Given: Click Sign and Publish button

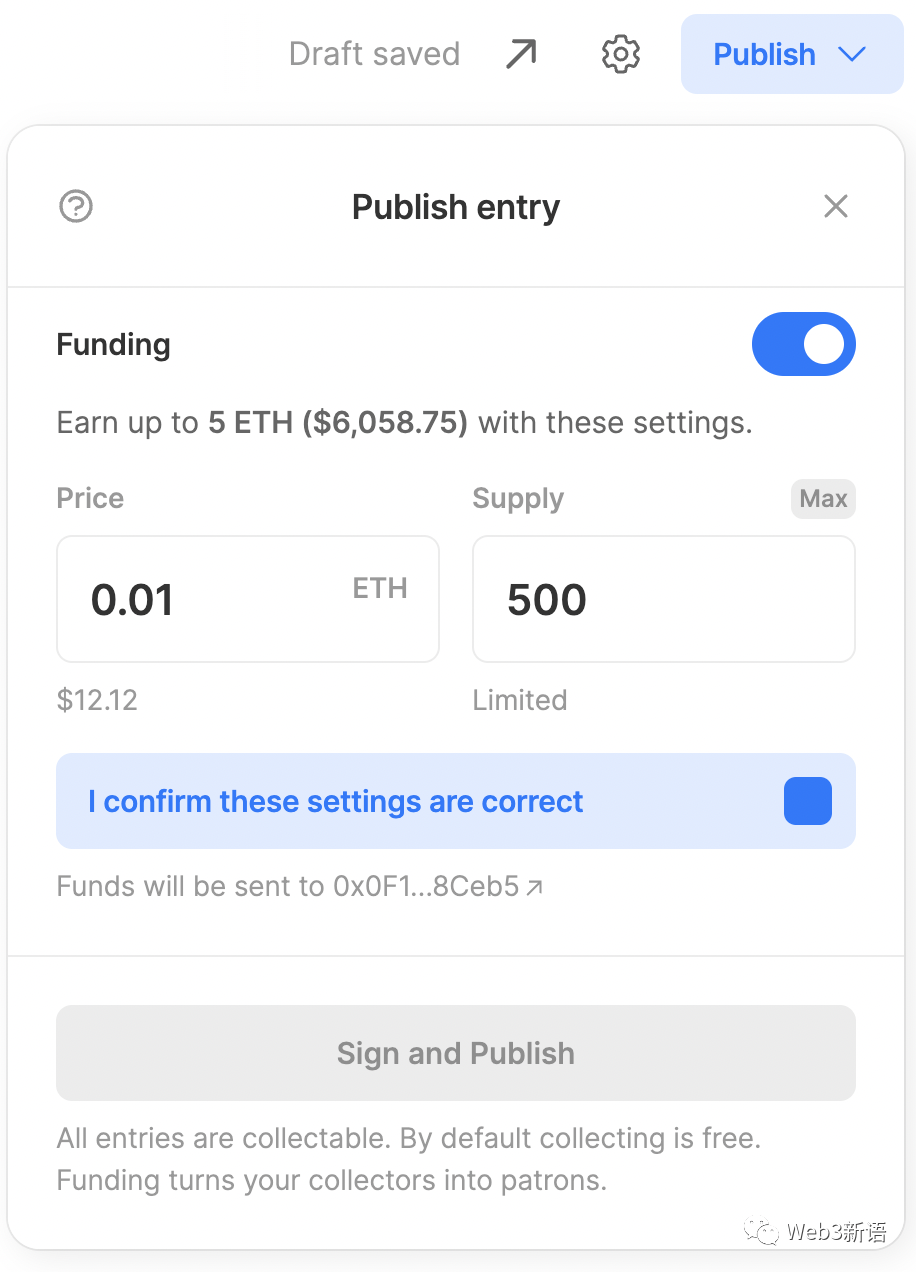Looking at the screenshot, I should pos(456,1053).
